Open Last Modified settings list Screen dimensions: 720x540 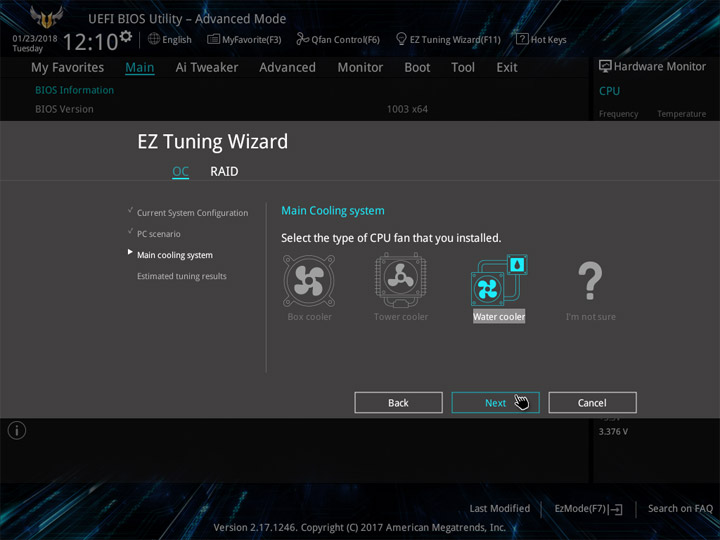(x=500, y=508)
